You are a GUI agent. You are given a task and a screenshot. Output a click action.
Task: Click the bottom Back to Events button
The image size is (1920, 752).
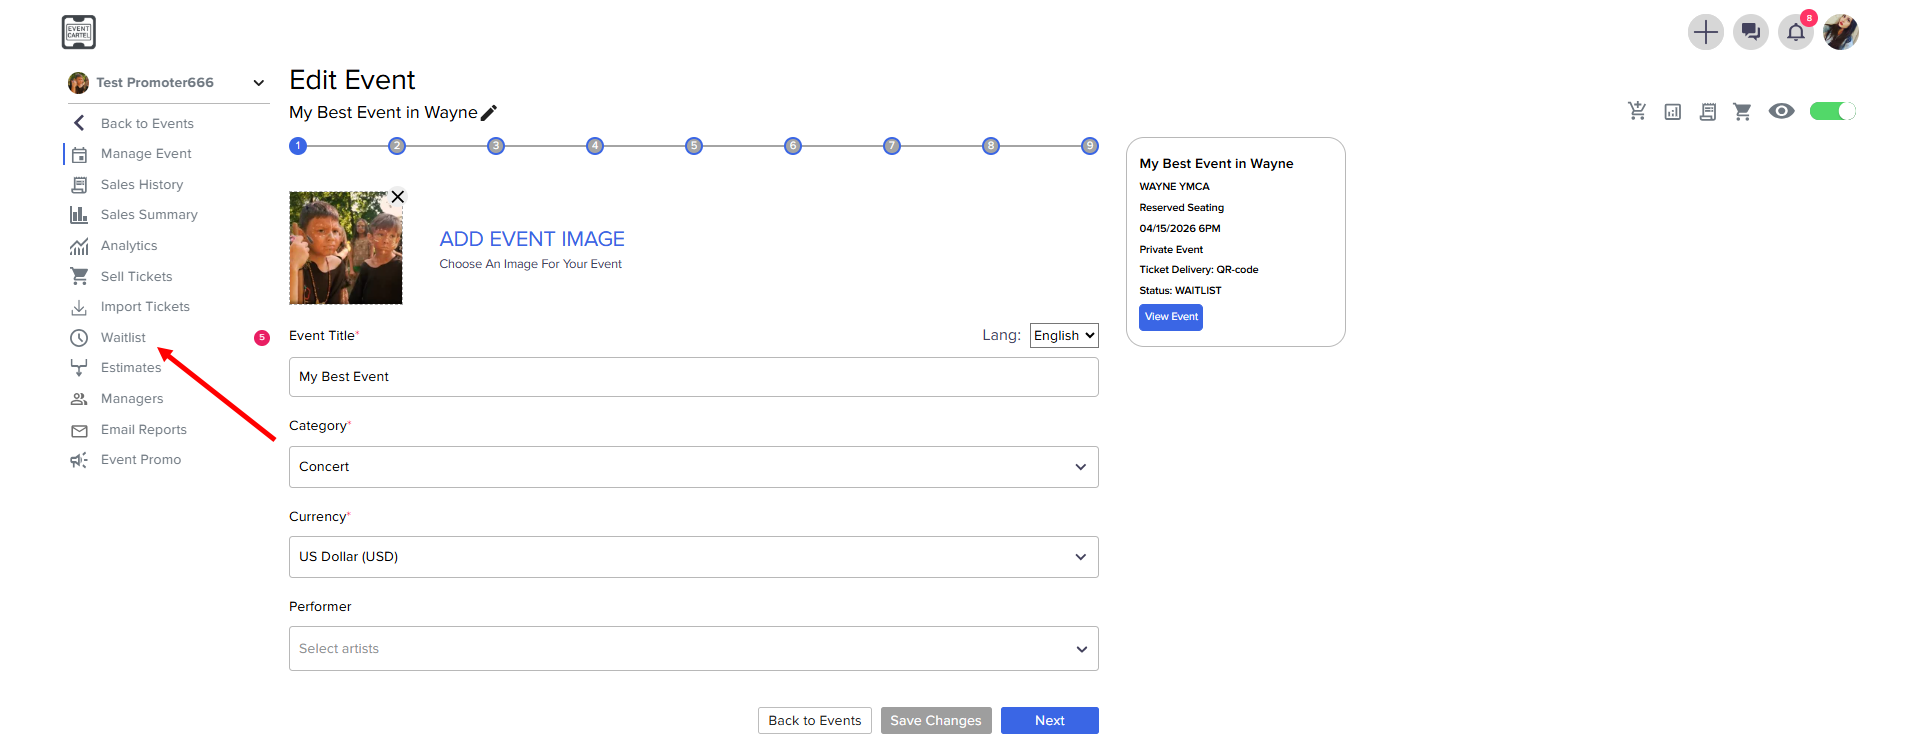[815, 721]
